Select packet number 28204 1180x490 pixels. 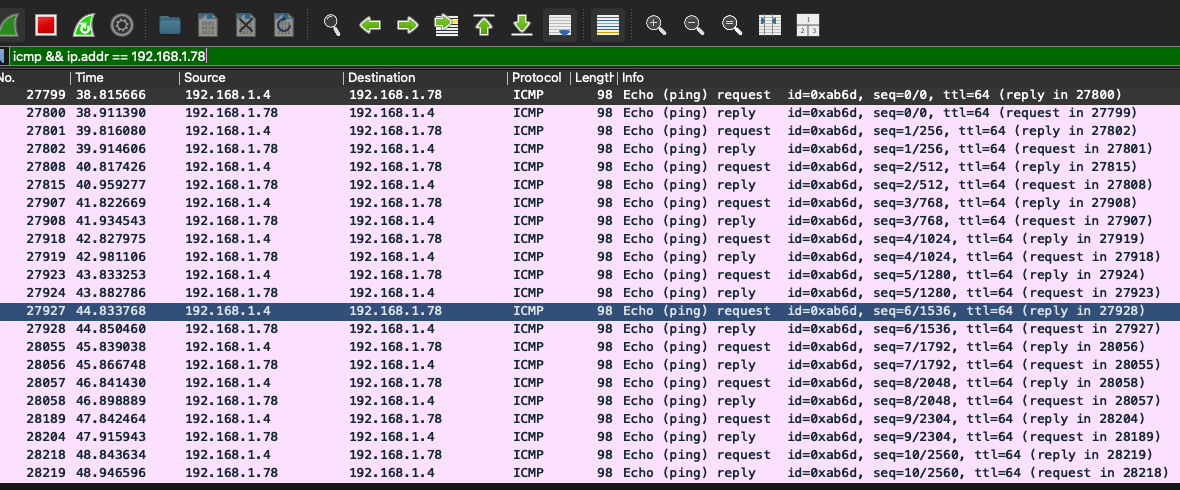coord(590,437)
